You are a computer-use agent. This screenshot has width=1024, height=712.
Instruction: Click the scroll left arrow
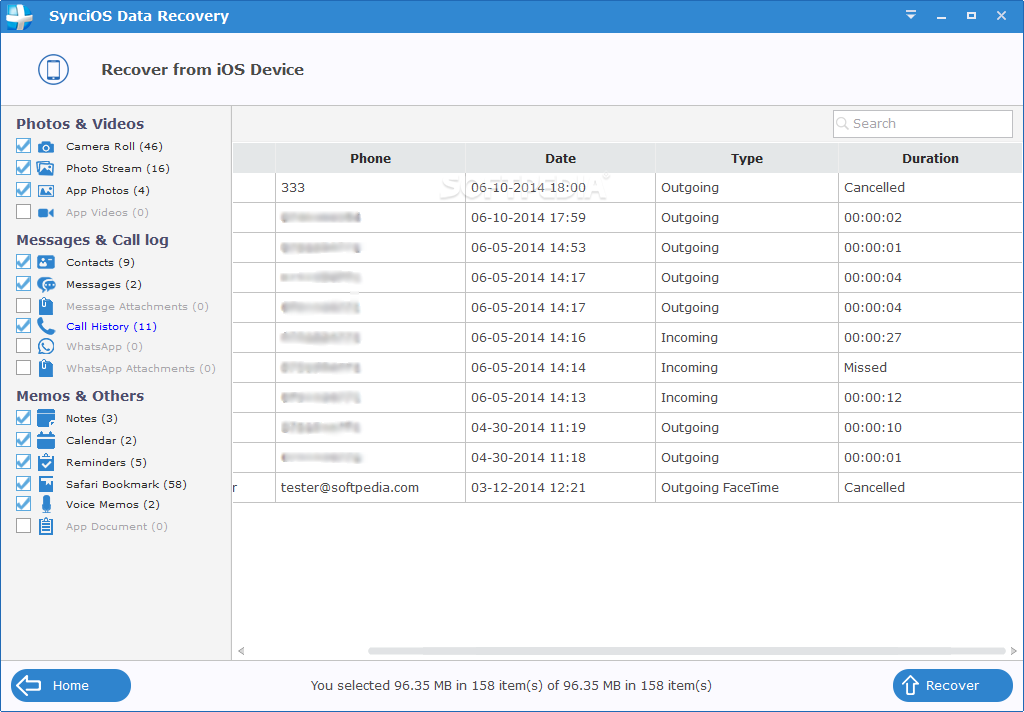(241, 651)
